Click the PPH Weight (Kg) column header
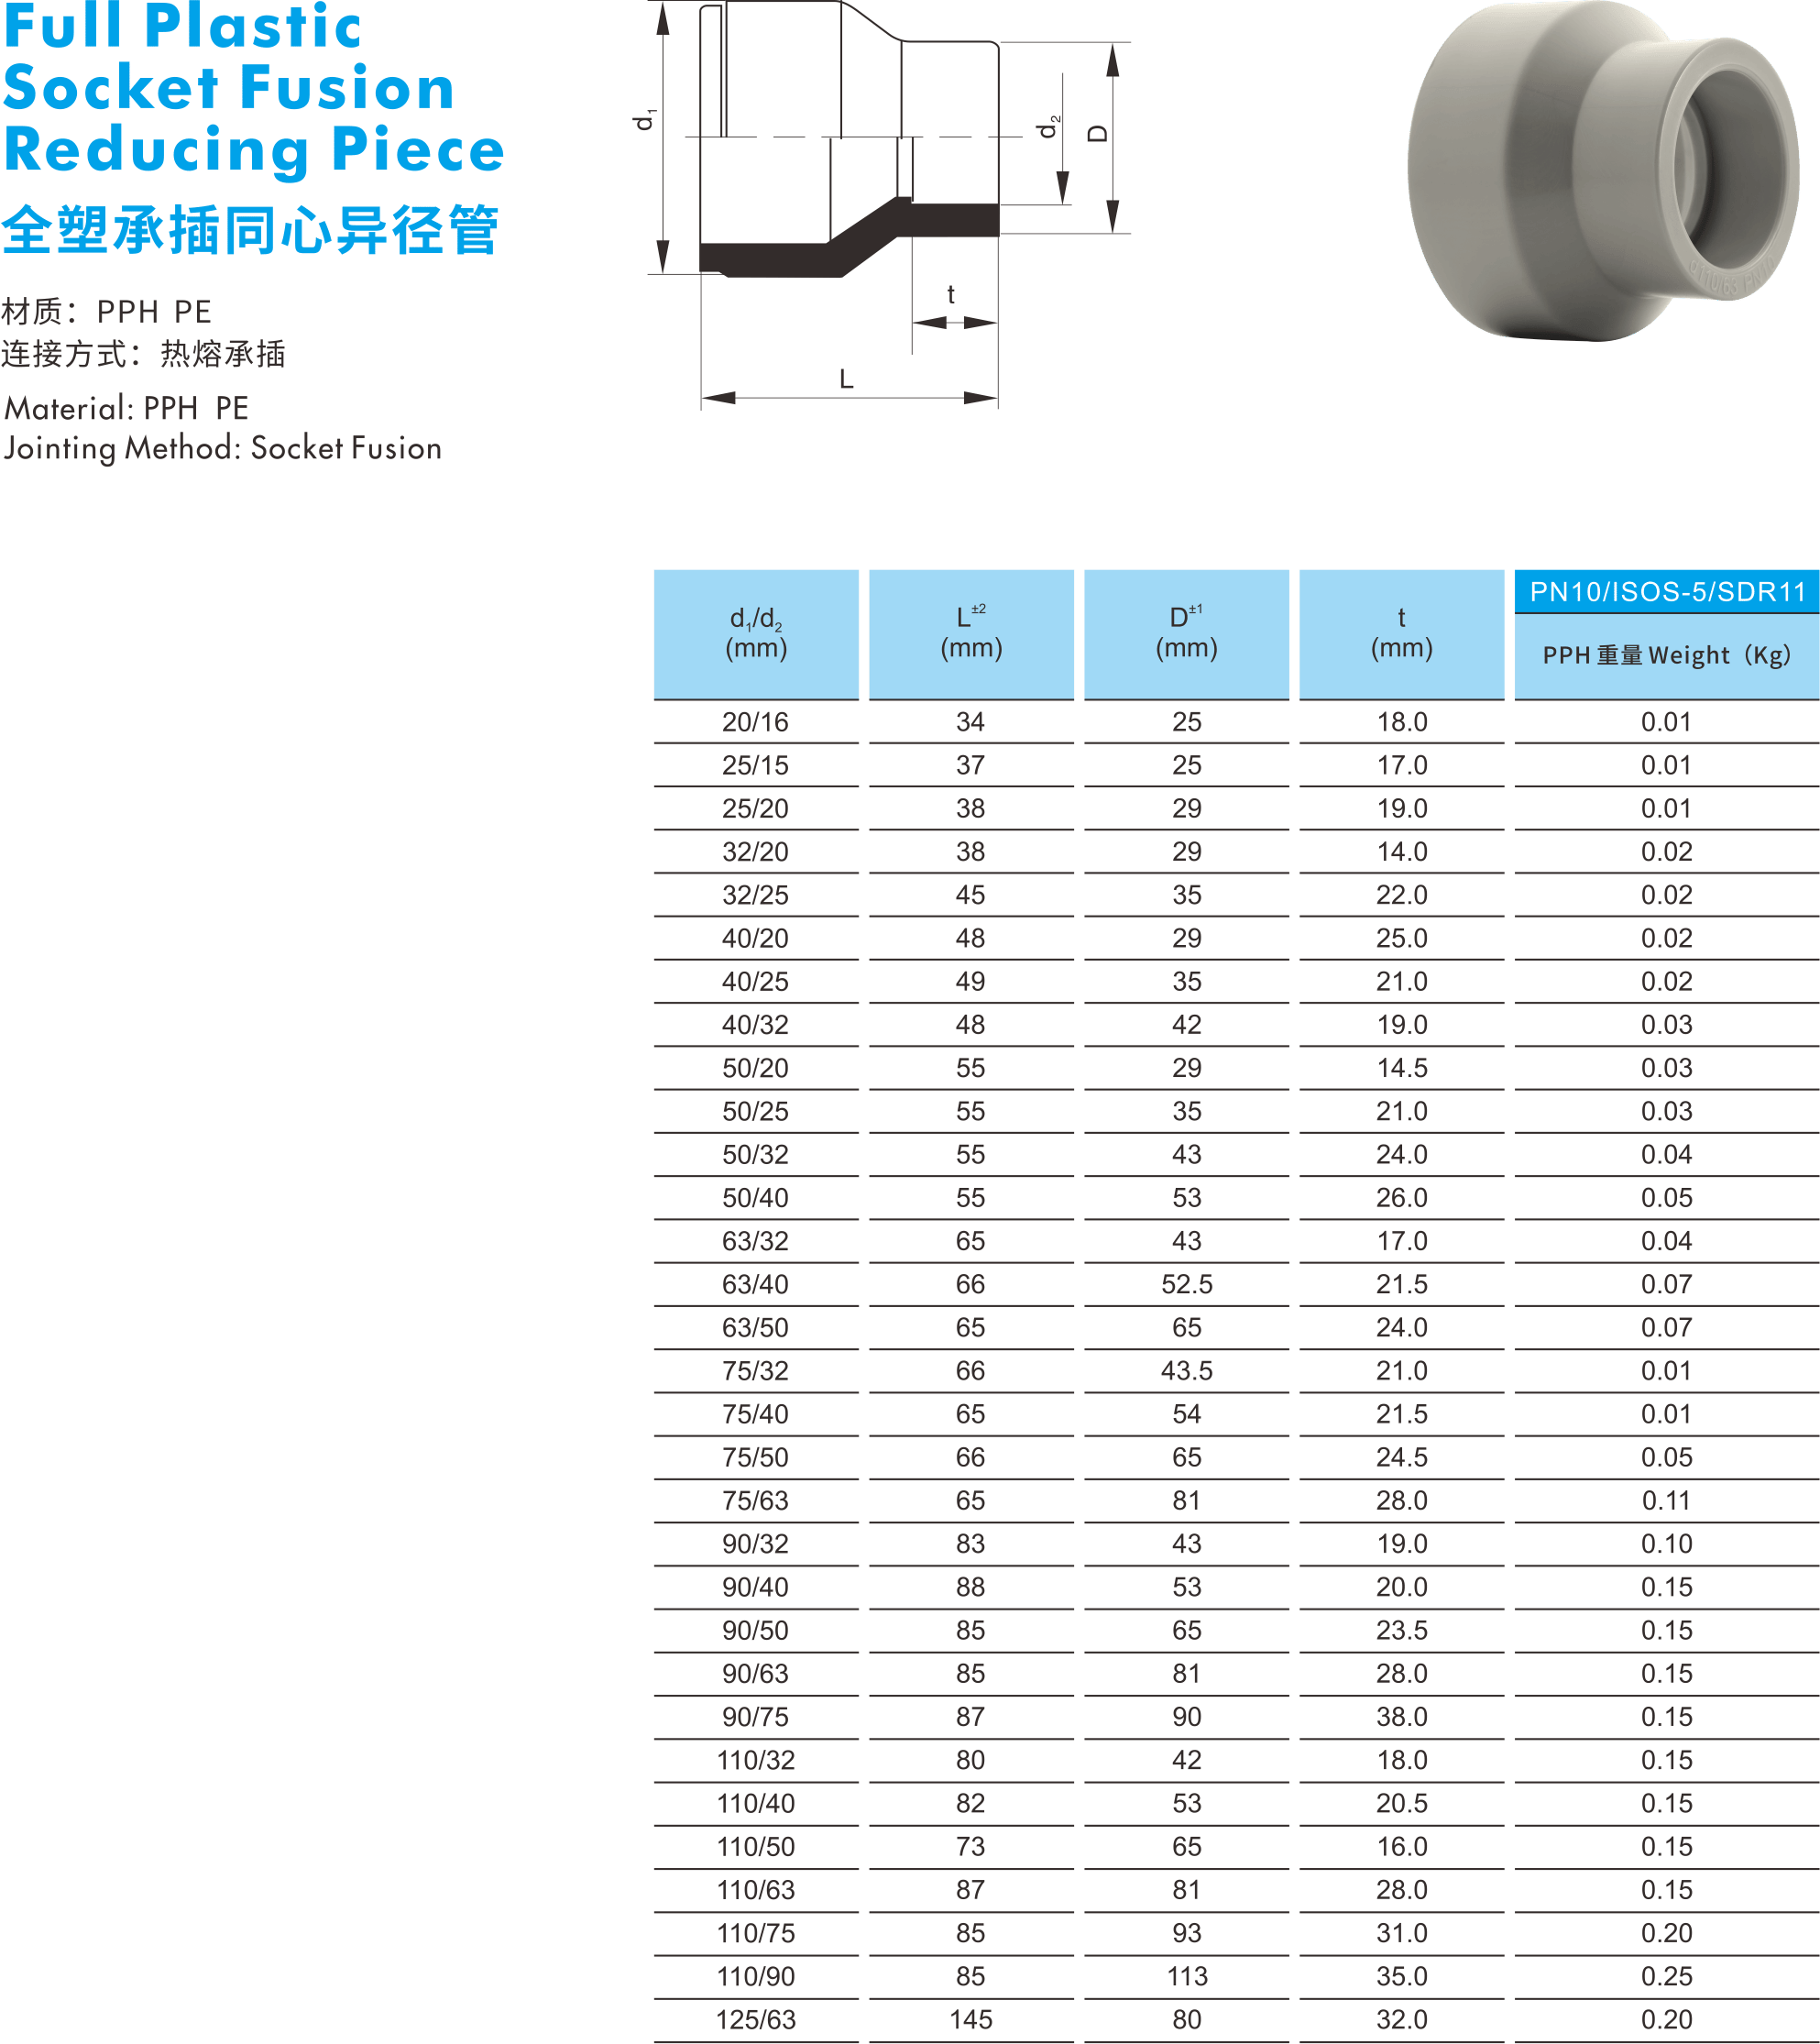Screen dimensions: 1820x2044 tap(1667, 656)
